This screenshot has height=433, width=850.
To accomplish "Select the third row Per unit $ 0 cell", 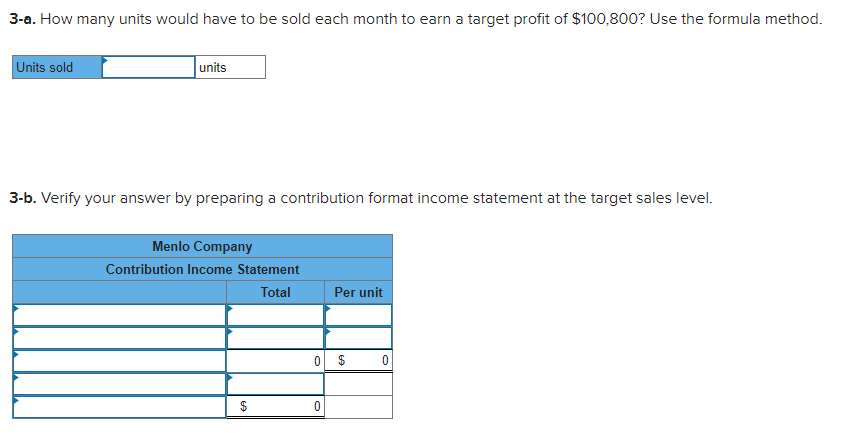I will click(358, 360).
